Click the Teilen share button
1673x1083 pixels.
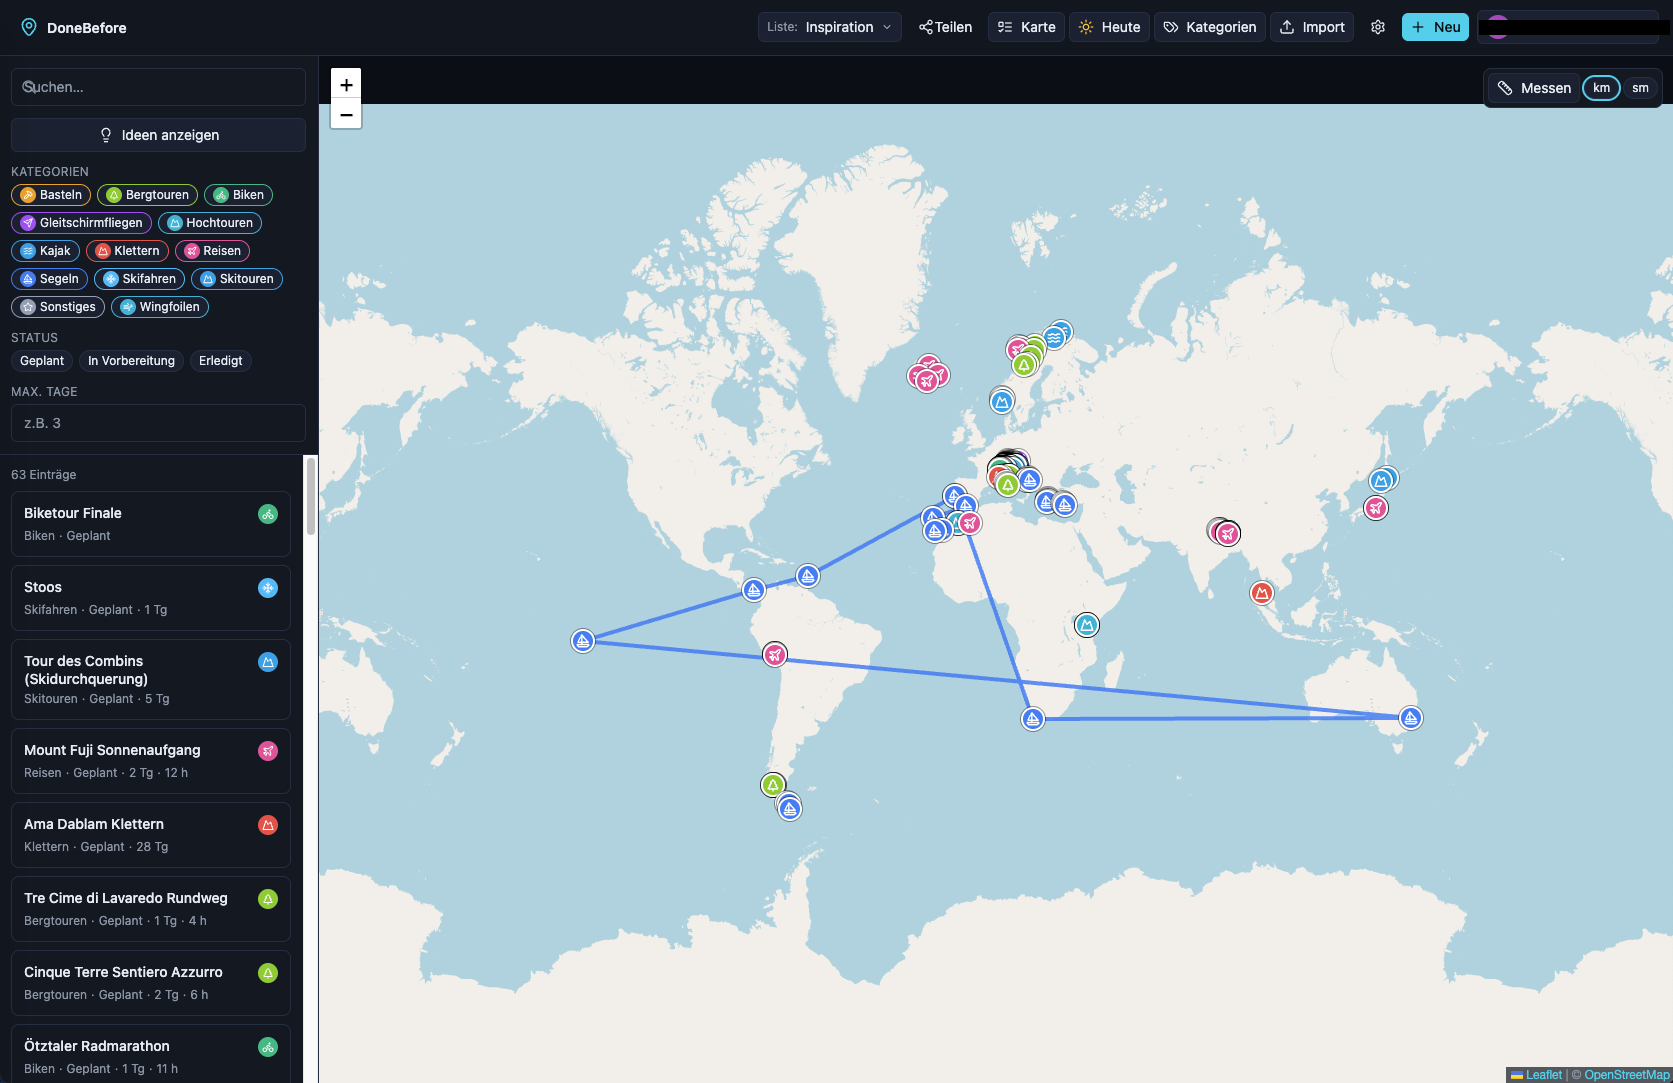pos(945,27)
